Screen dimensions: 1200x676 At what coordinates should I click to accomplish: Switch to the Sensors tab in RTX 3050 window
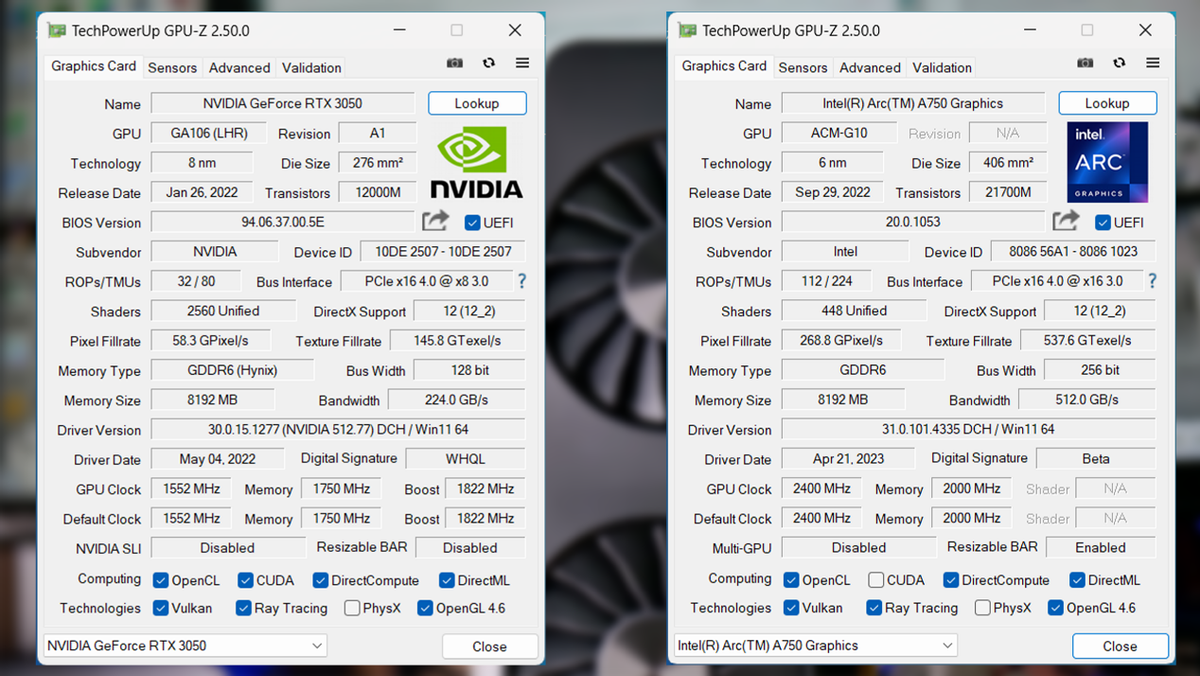(172, 68)
